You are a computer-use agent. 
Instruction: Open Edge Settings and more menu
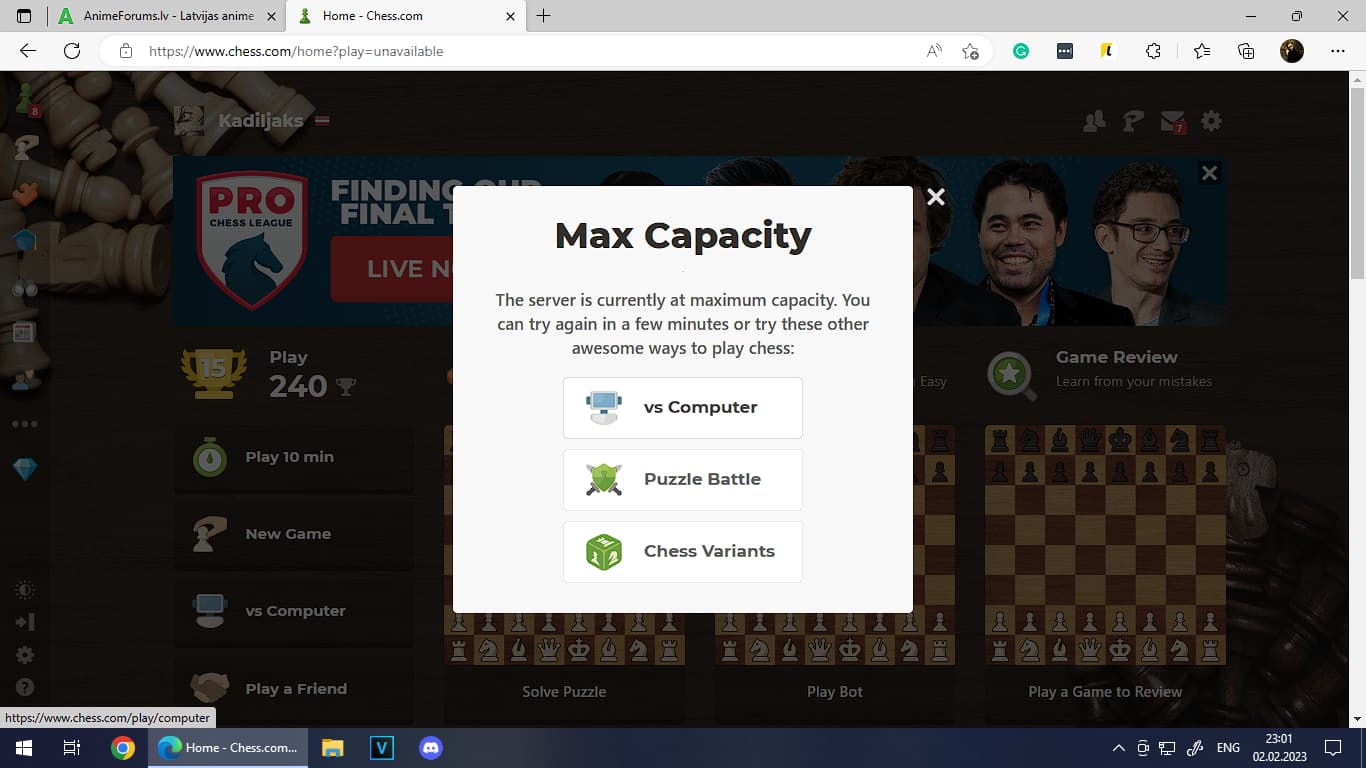coord(1338,51)
